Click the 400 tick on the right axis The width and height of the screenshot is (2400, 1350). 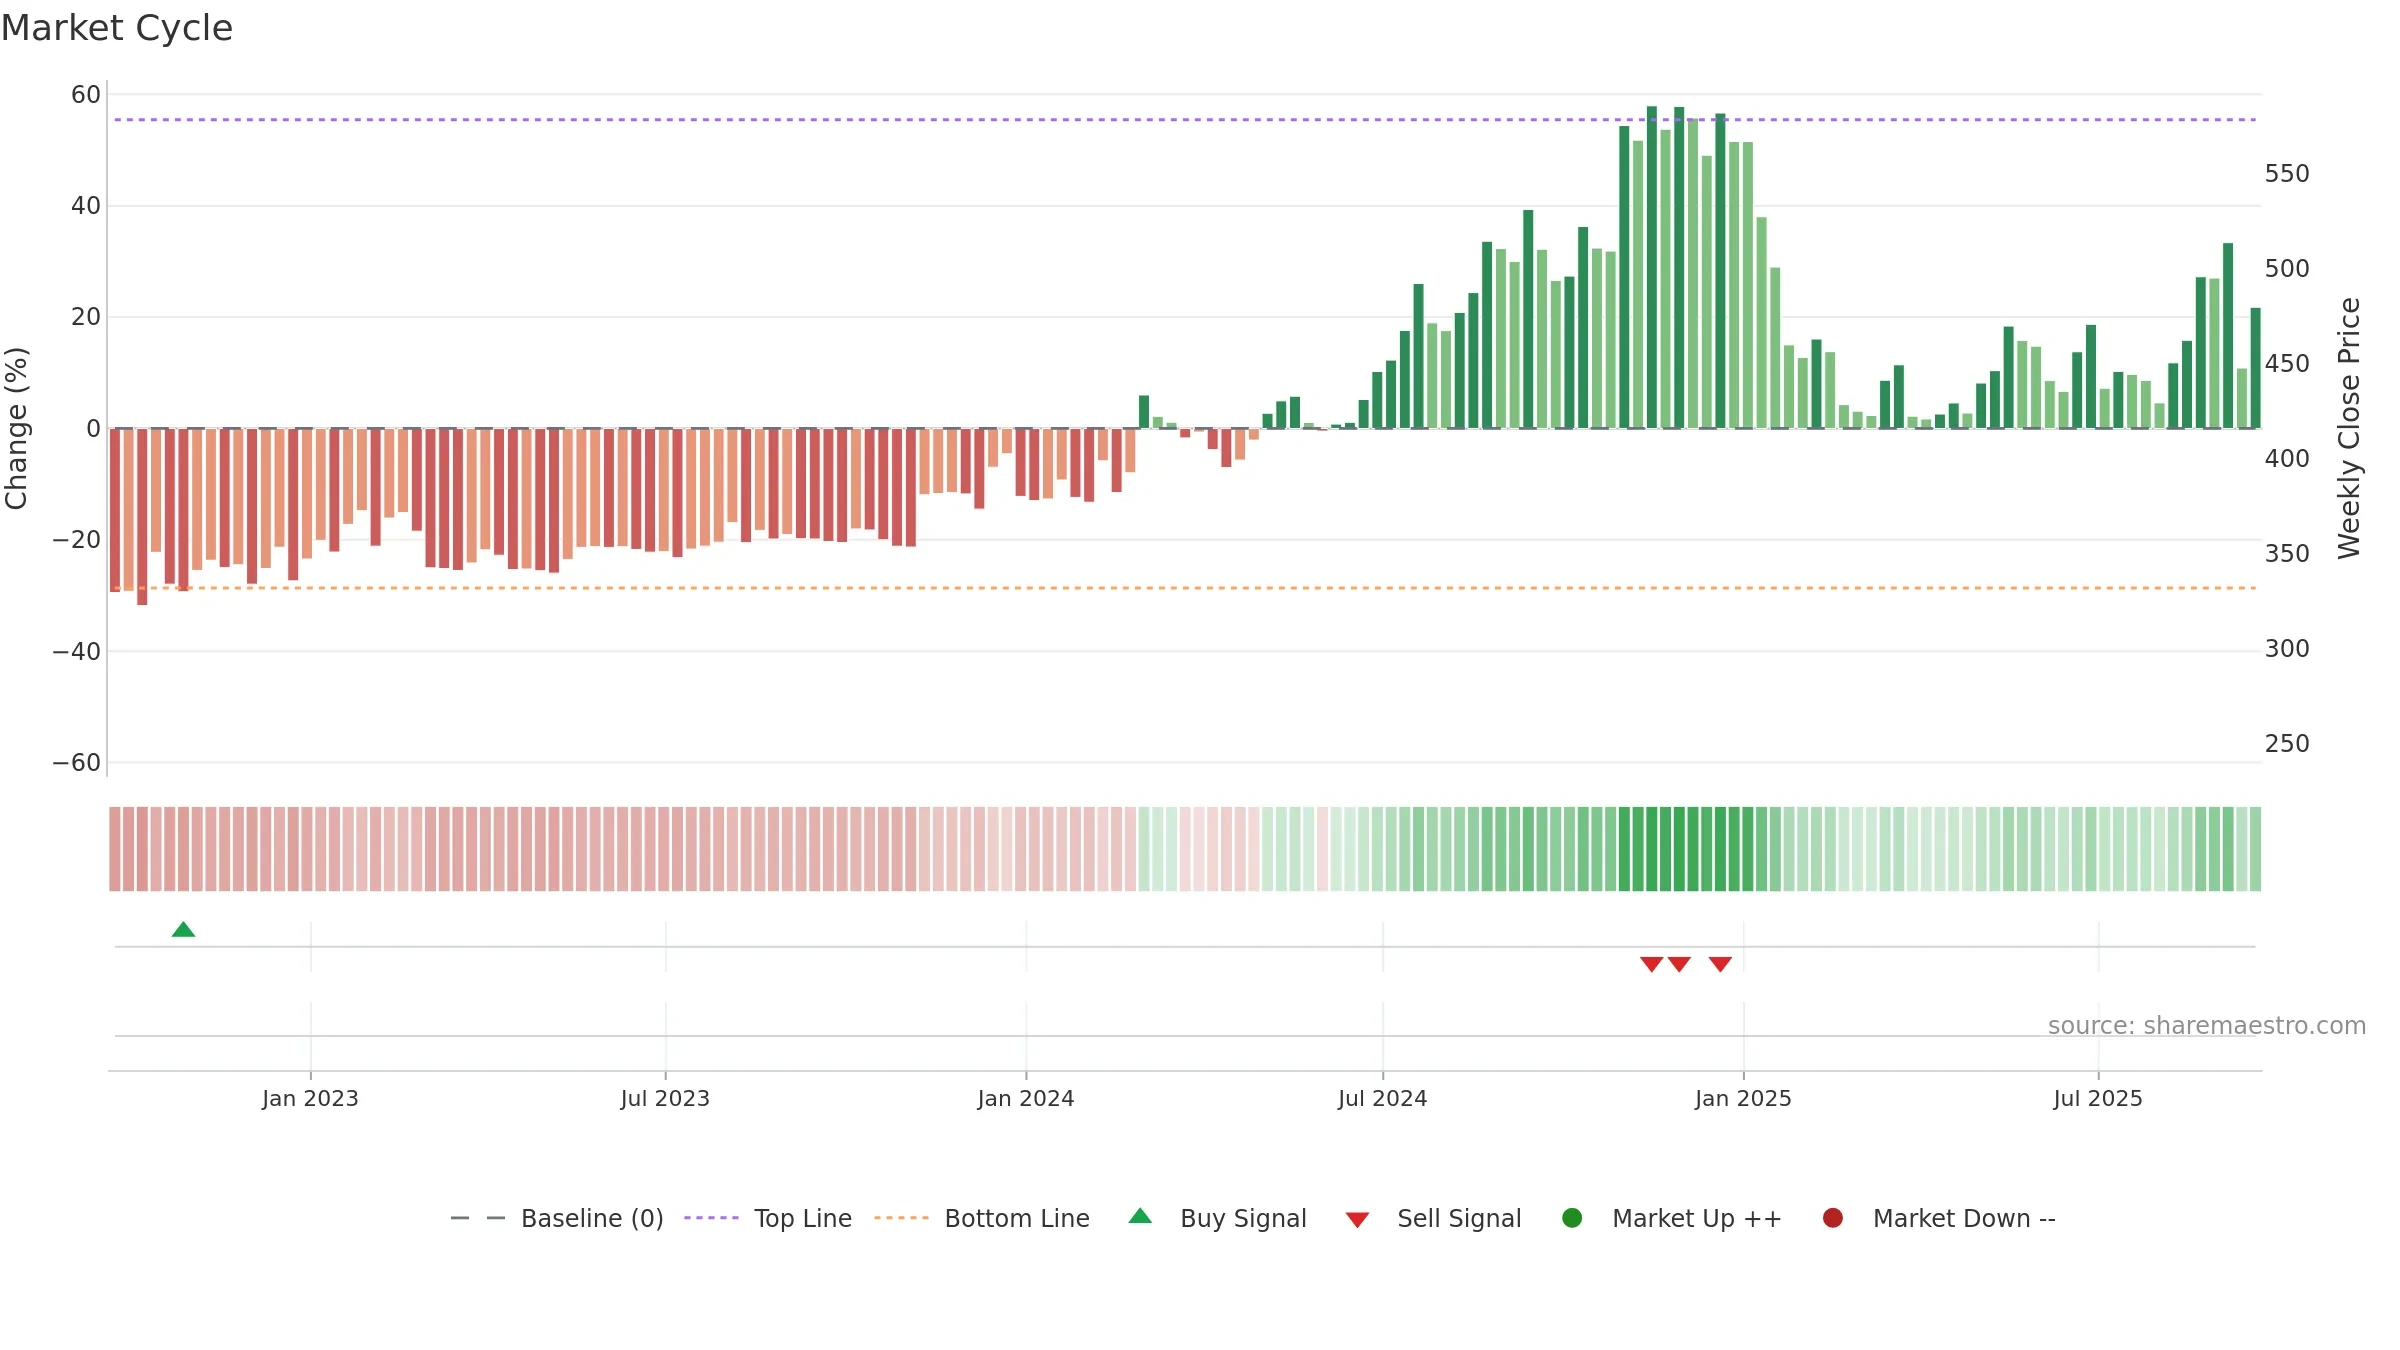point(2287,459)
